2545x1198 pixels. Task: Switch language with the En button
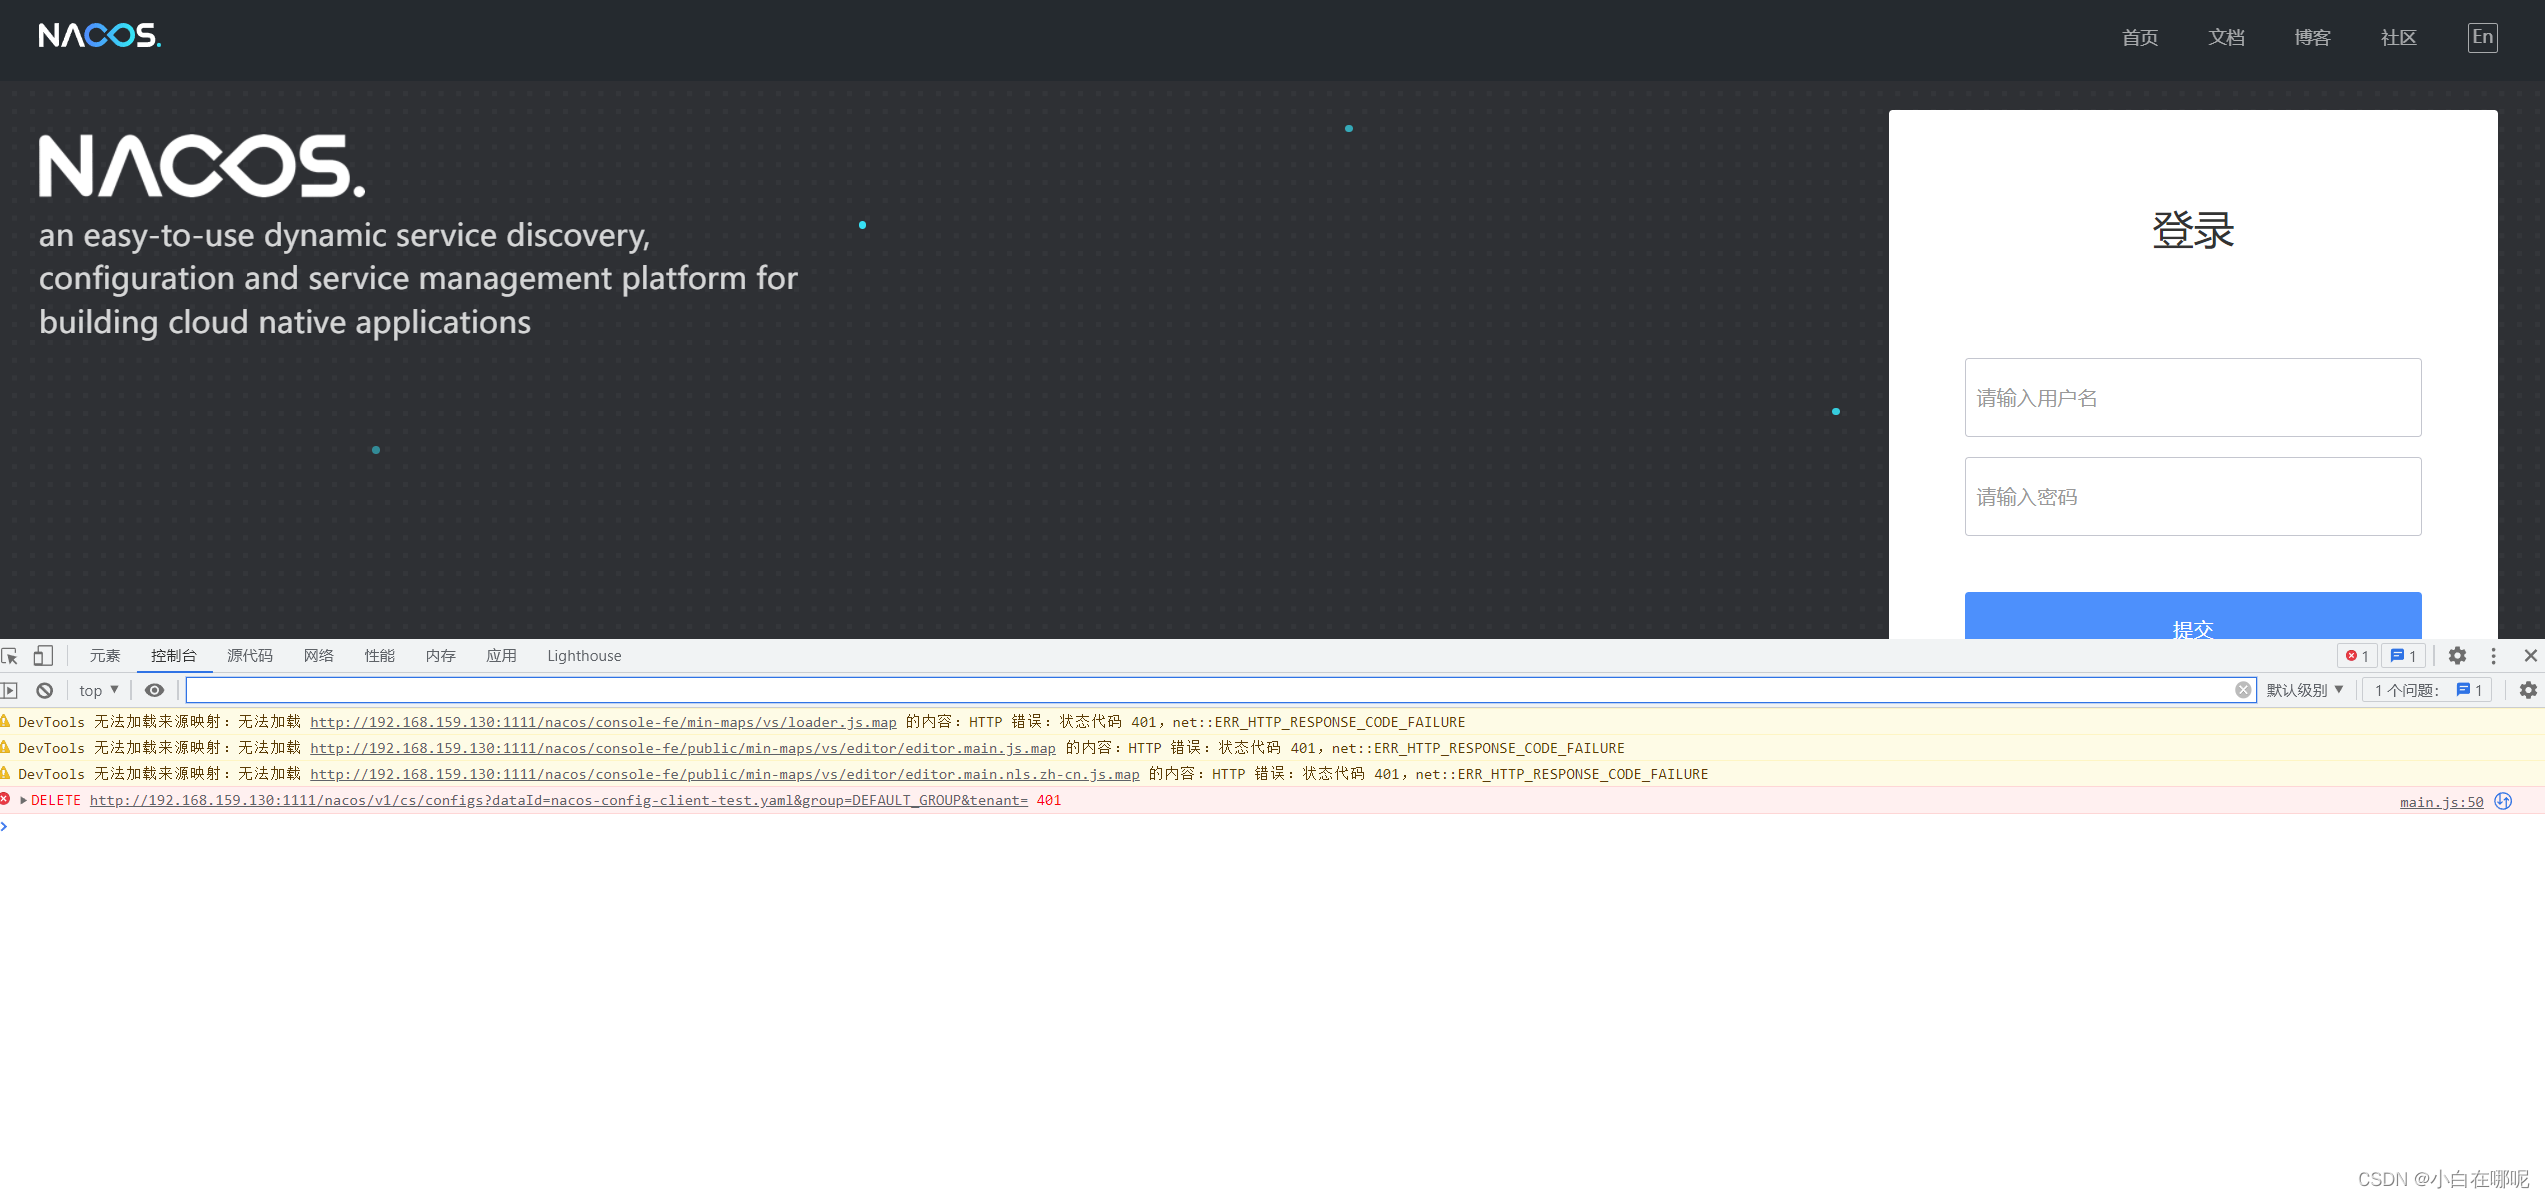coord(2482,37)
